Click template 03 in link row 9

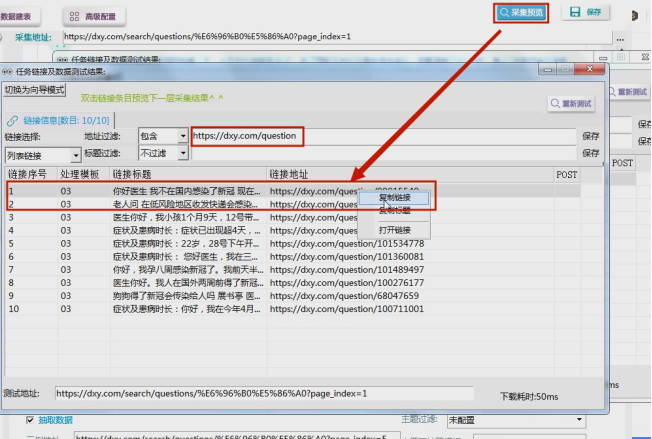click(x=66, y=296)
